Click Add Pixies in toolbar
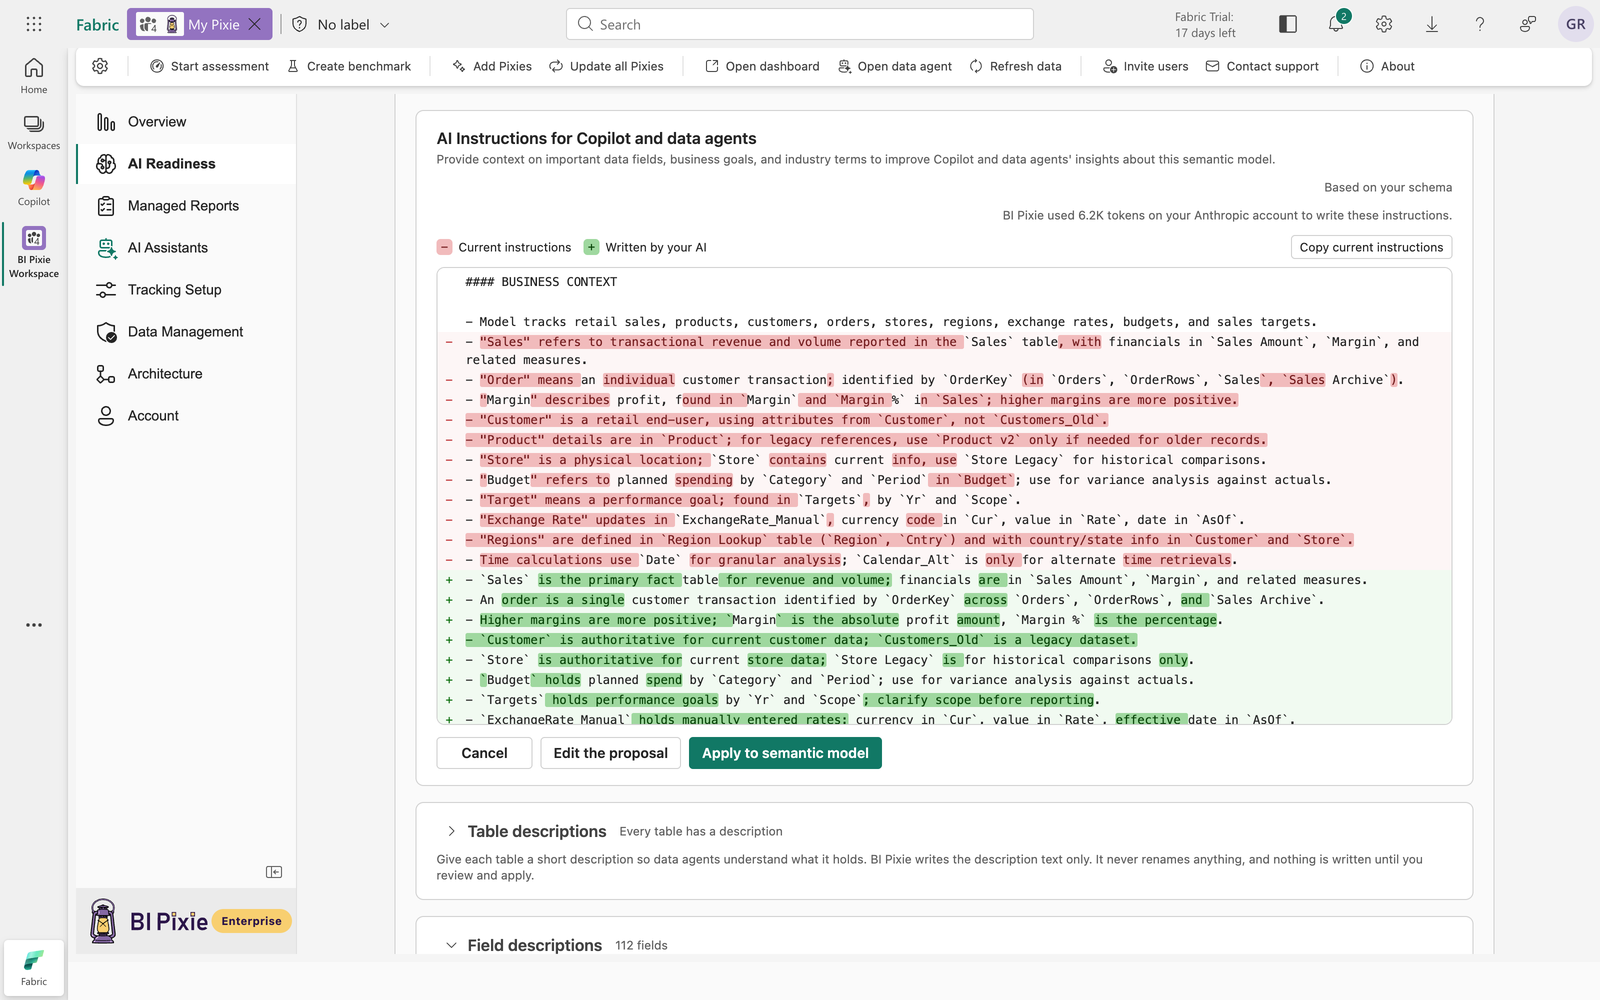This screenshot has width=1600, height=1000. click(x=492, y=66)
